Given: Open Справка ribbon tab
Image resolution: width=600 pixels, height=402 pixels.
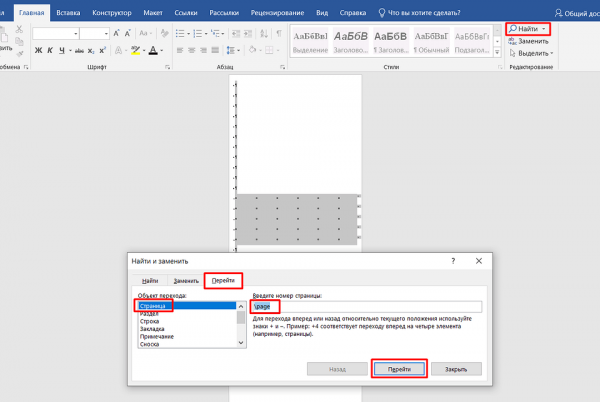Looking at the screenshot, I should 353,13.
